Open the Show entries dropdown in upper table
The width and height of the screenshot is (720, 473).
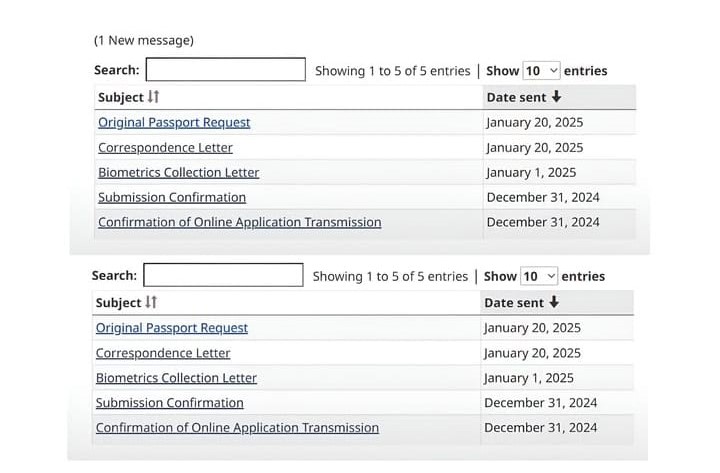coord(541,71)
